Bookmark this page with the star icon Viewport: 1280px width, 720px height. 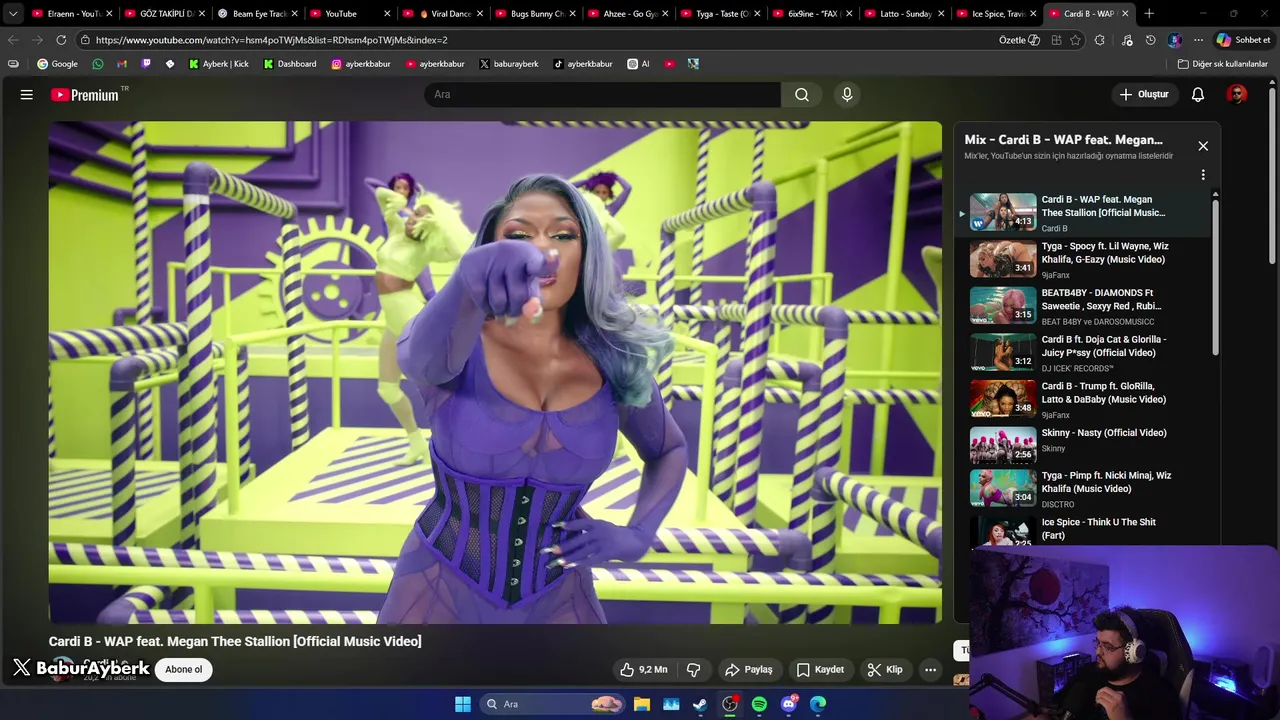(x=1076, y=40)
